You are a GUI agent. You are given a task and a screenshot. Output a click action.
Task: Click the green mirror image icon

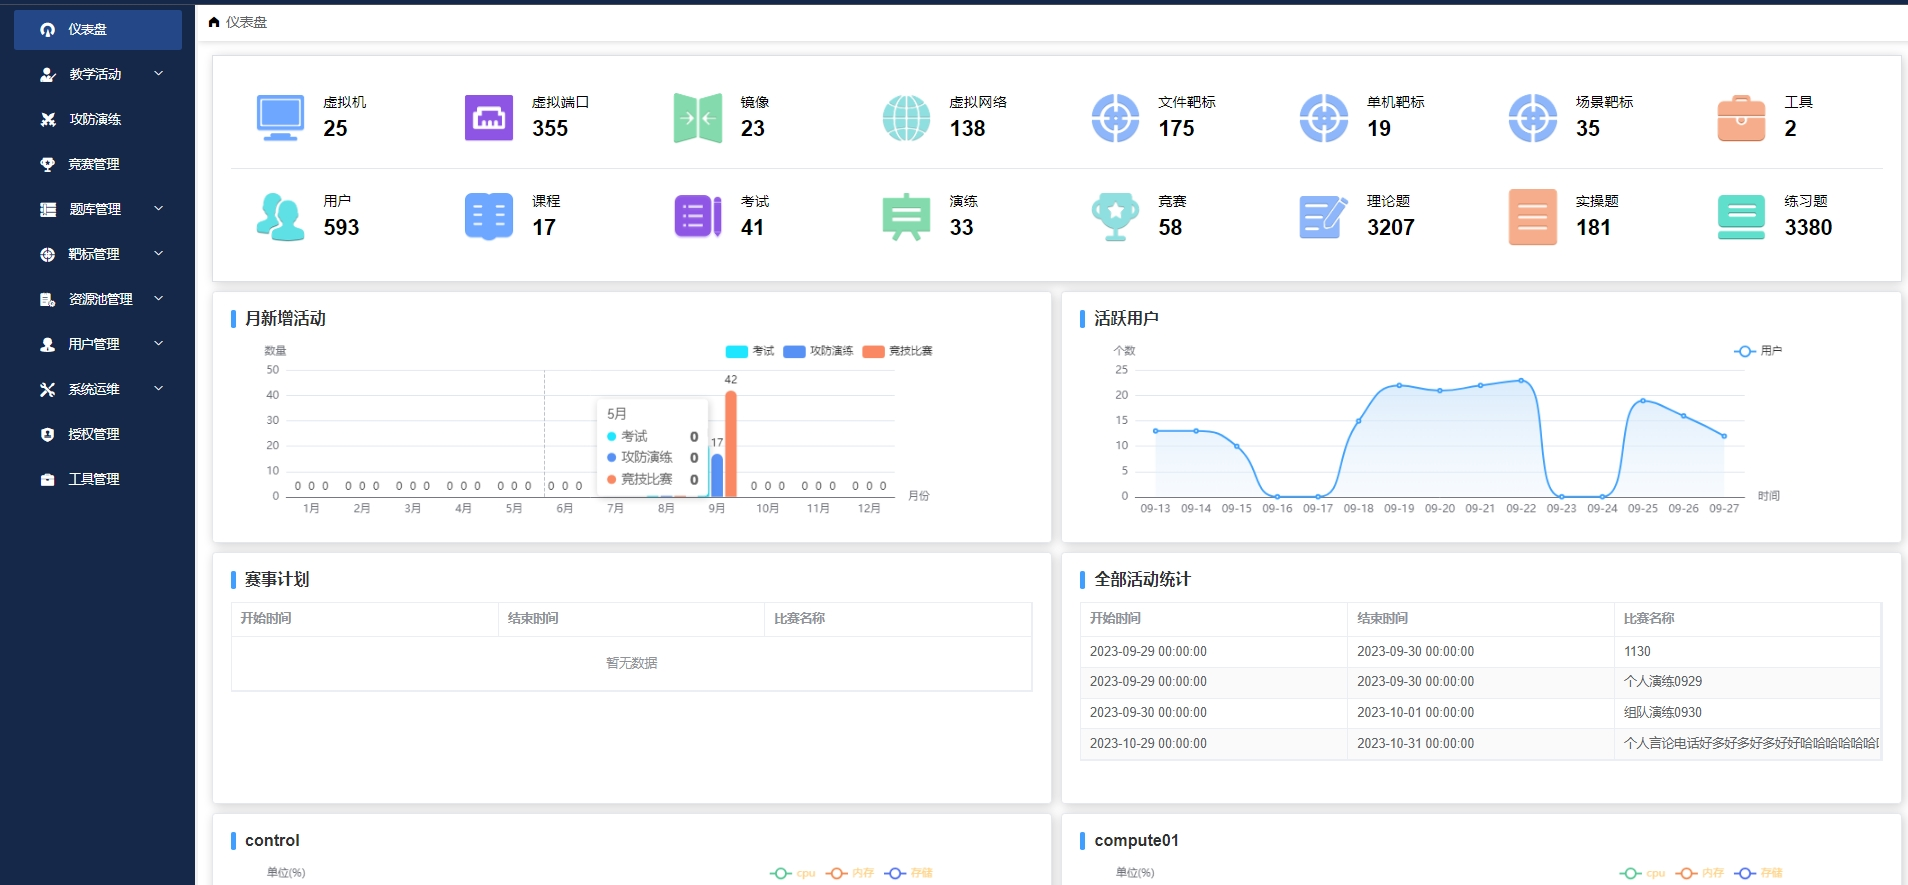coord(697,118)
